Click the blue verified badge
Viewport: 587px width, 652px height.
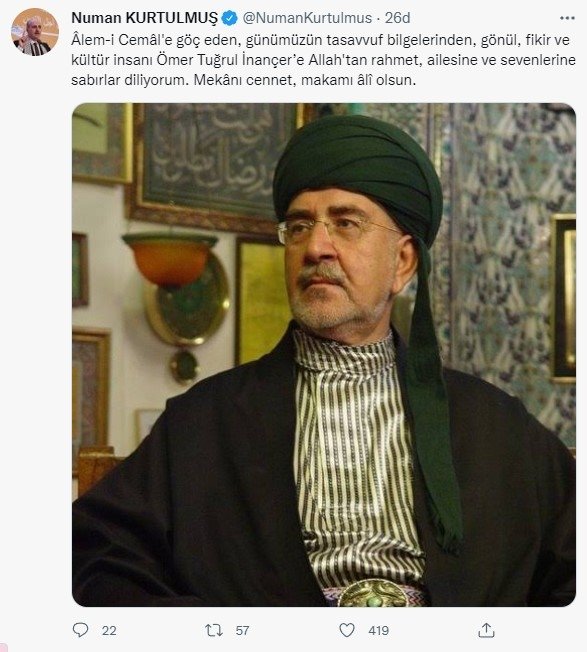click(229, 18)
